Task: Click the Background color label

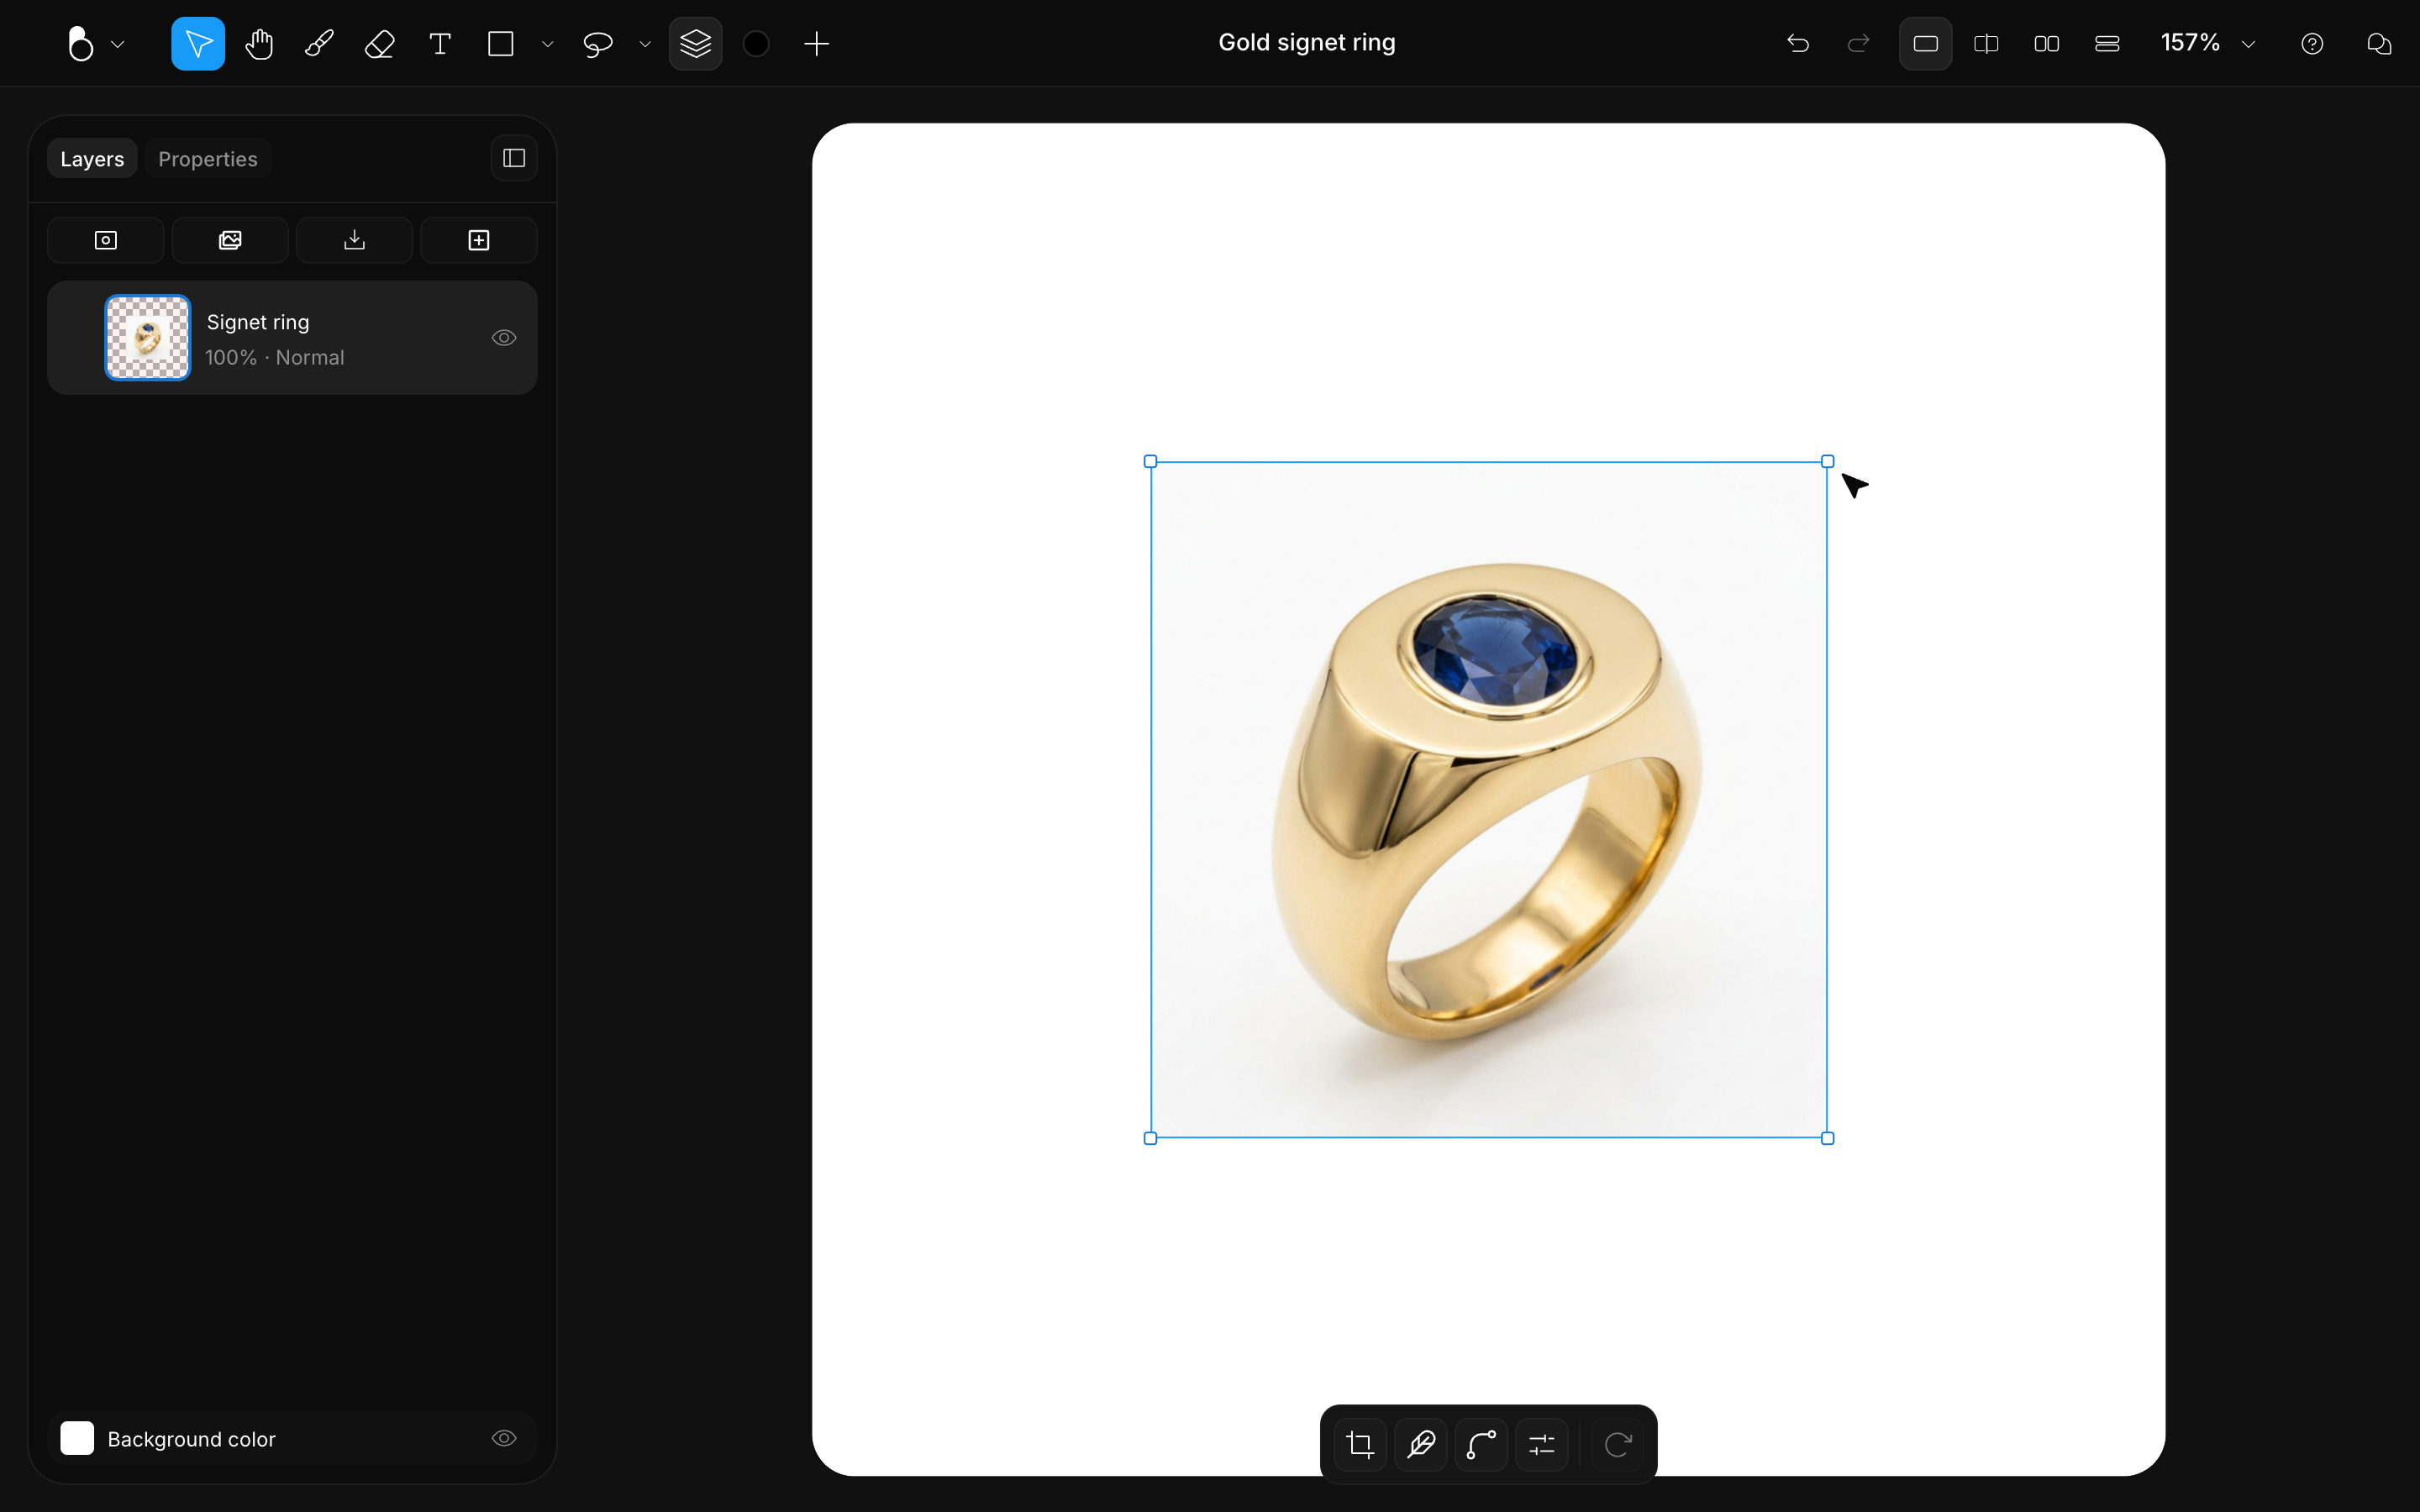Action: point(191,1439)
